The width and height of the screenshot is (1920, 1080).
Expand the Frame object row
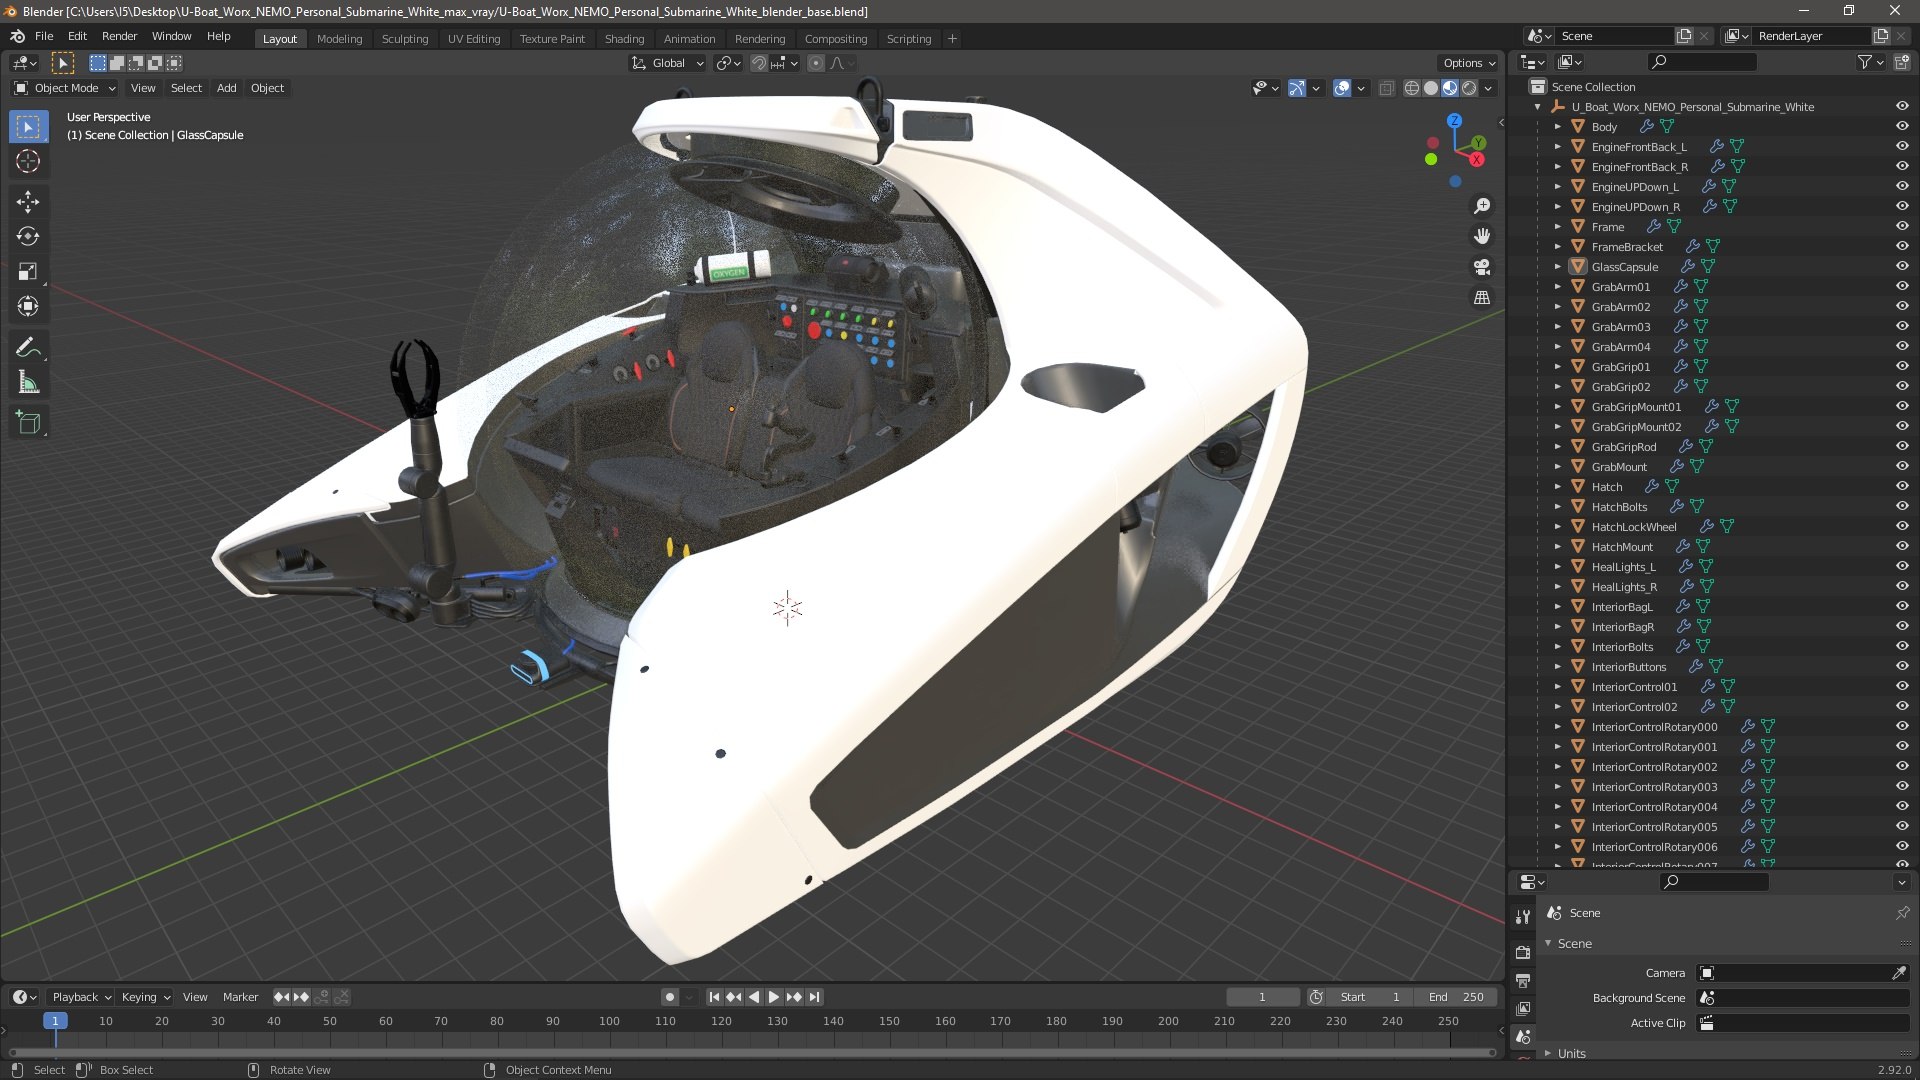click(1557, 227)
